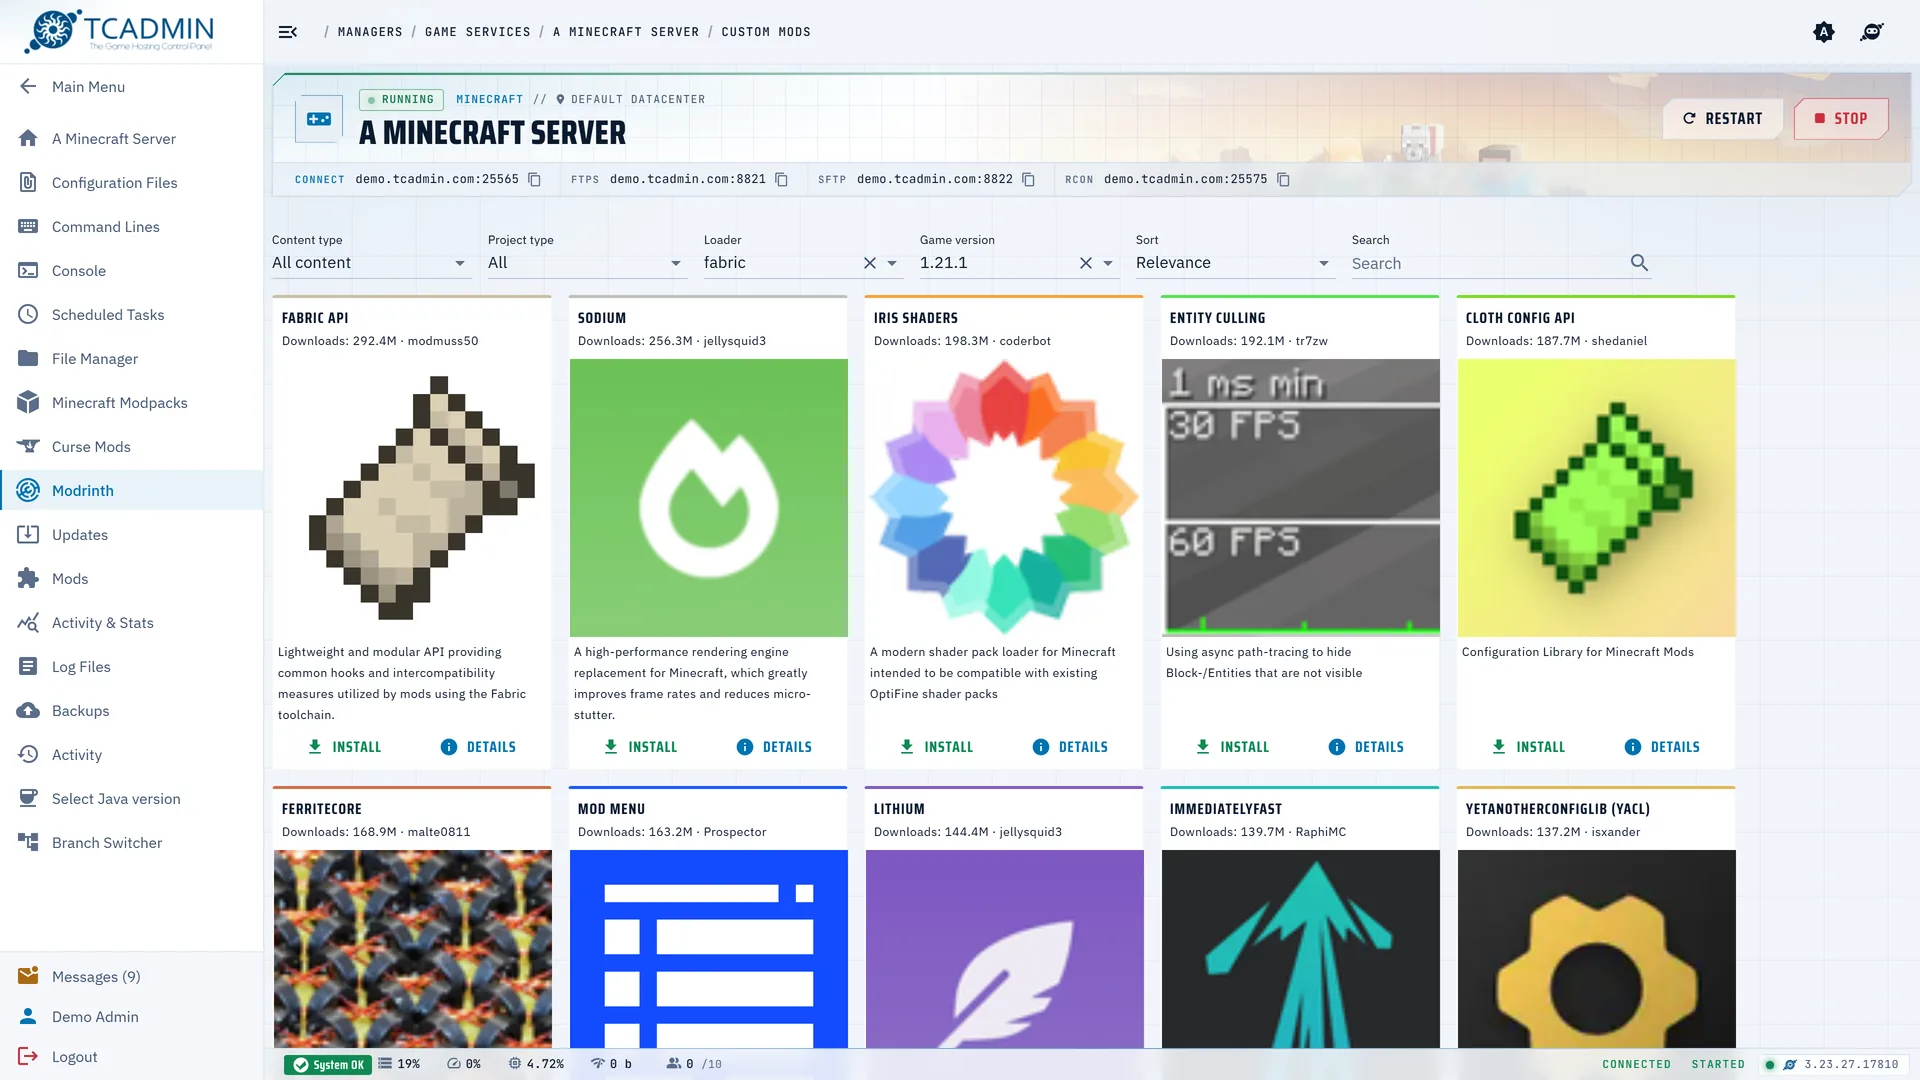Screen dimensions: 1920x1080
Task: Click the Mod Menu thumbnail image
Action: [x=708, y=949]
